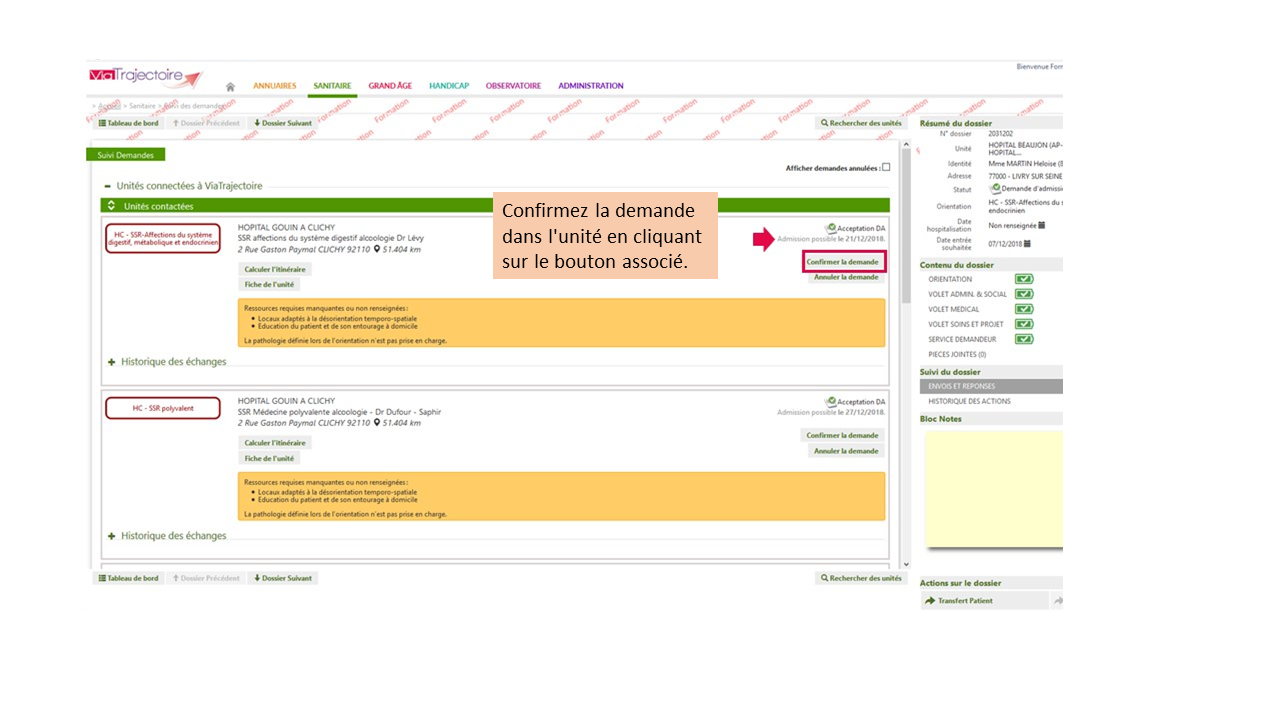The image size is (1280, 720).
Task: Click the green check icon for VOLET MEDICAL
Action: (1024, 309)
